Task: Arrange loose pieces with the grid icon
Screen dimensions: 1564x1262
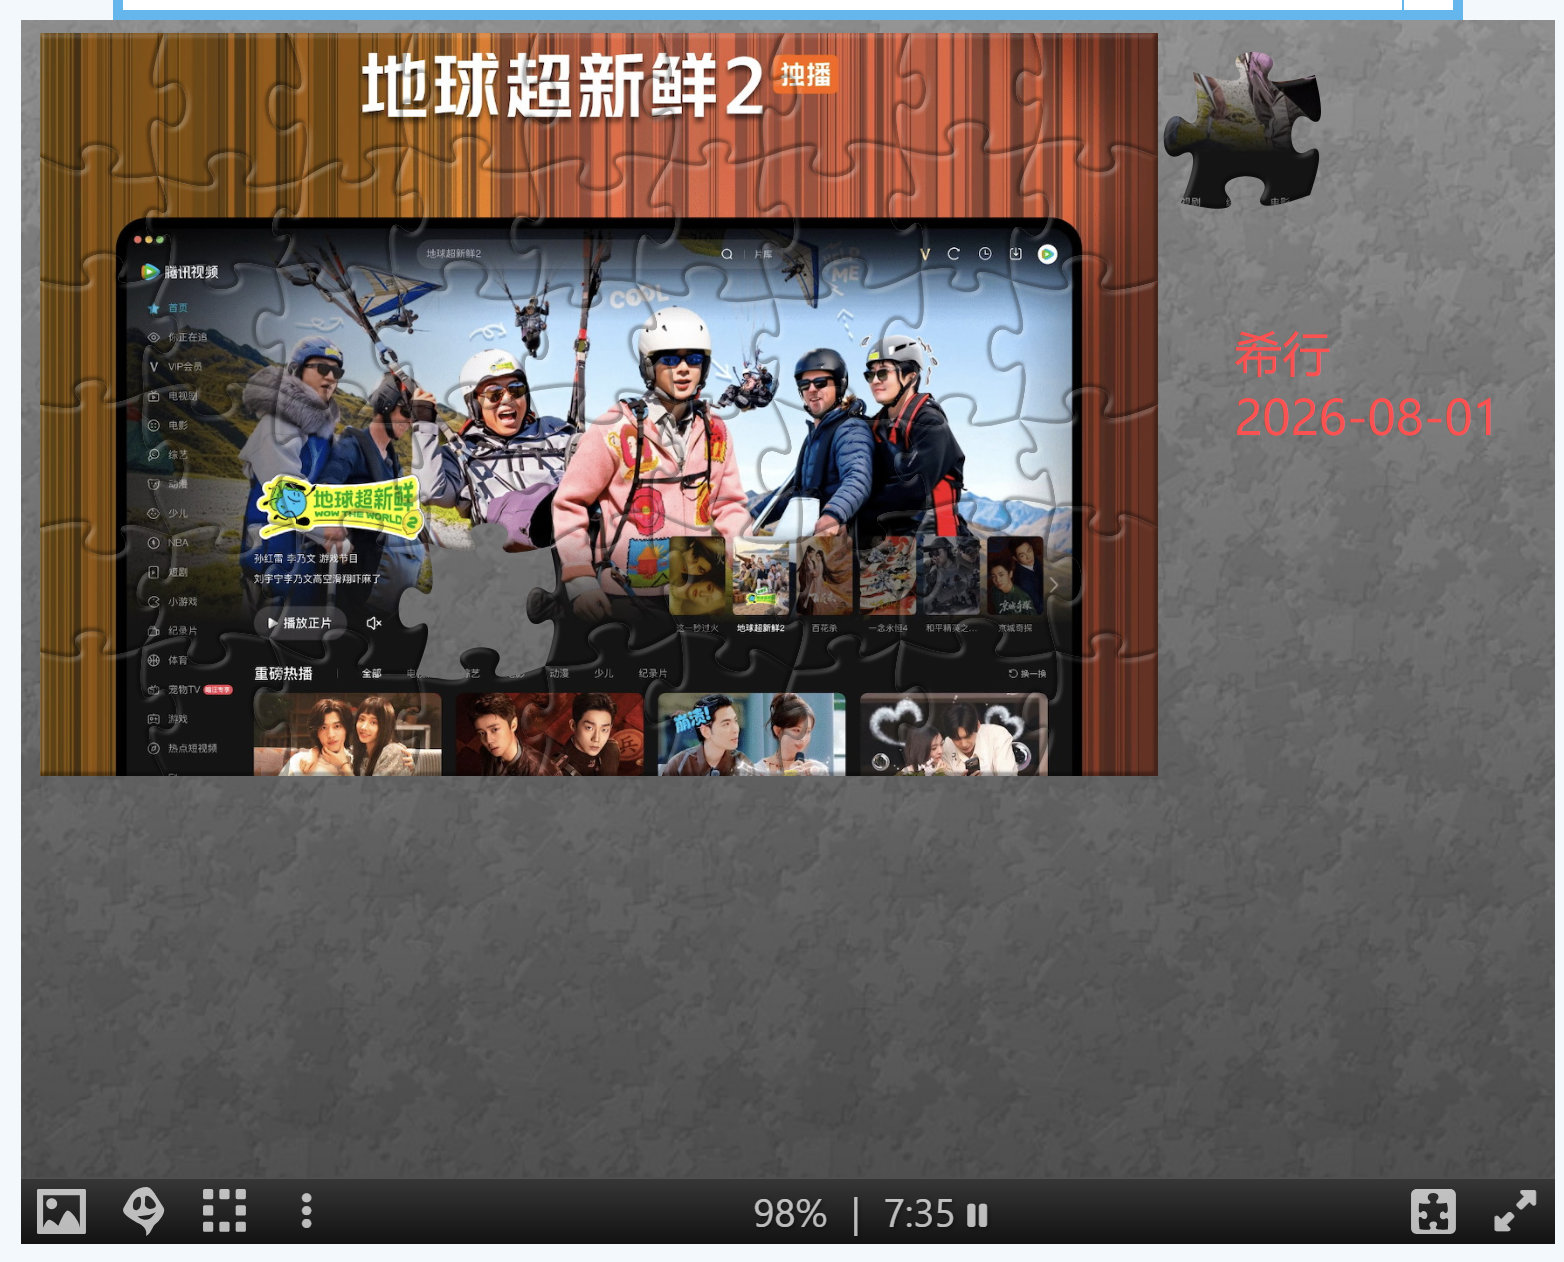Action: coord(224,1211)
